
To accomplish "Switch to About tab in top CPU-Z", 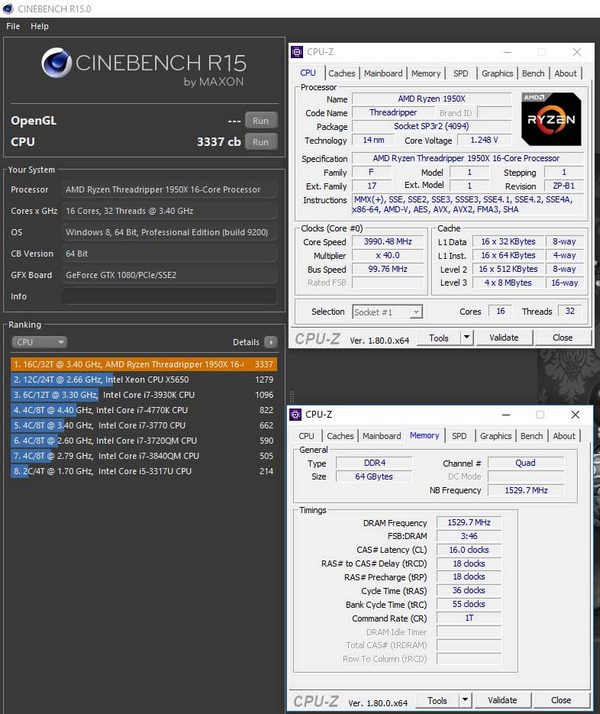I will [565, 73].
